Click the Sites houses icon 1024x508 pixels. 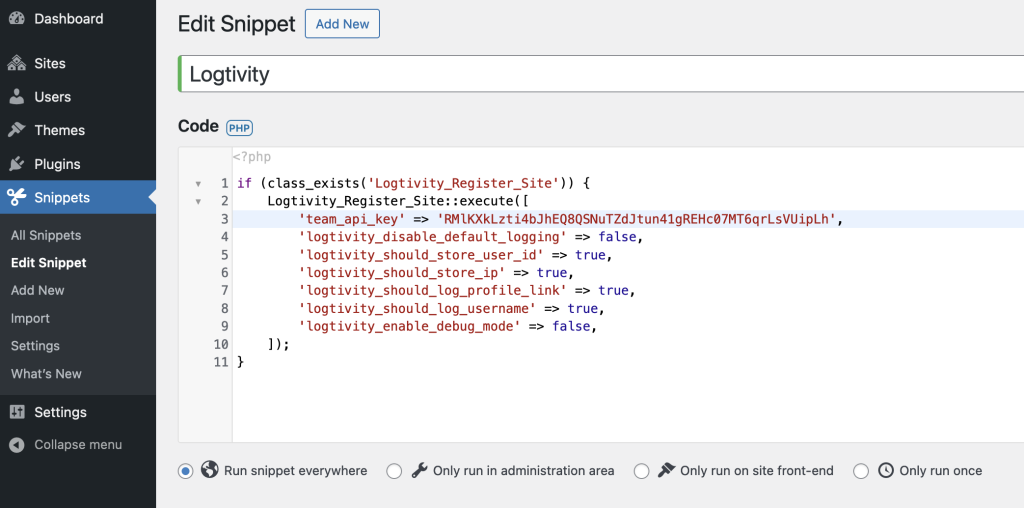click(x=17, y=63)
